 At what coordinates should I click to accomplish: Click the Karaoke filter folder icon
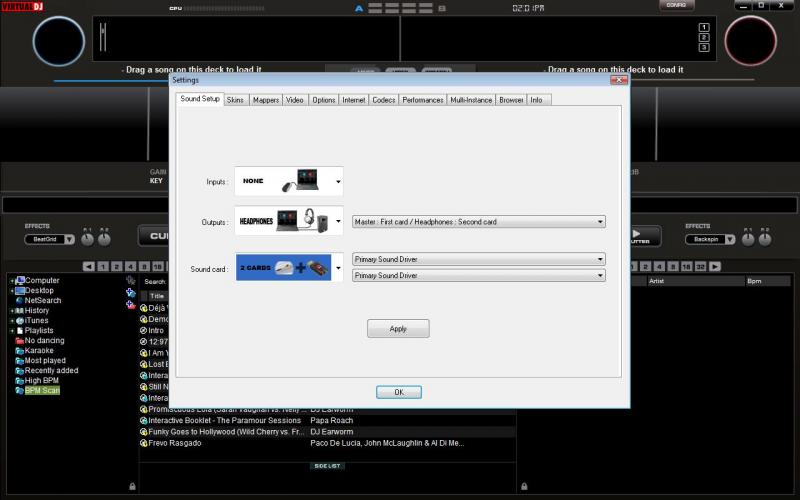(x=20, y=350)
